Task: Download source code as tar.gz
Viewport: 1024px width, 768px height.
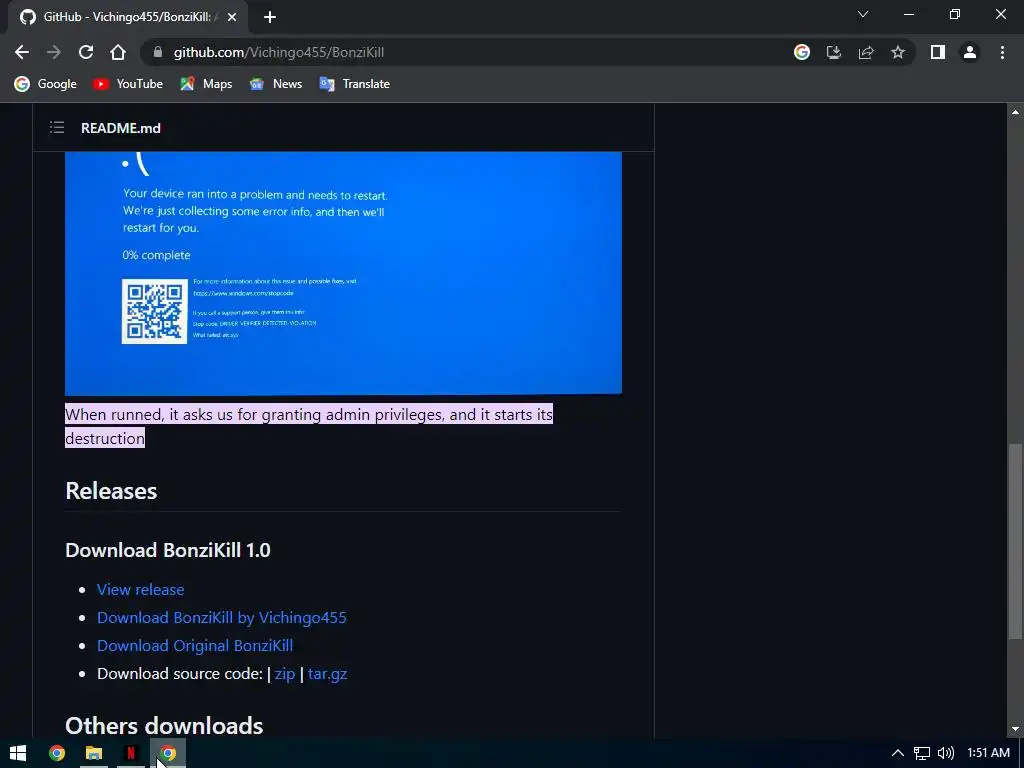Action: click(x=327, y=673)
